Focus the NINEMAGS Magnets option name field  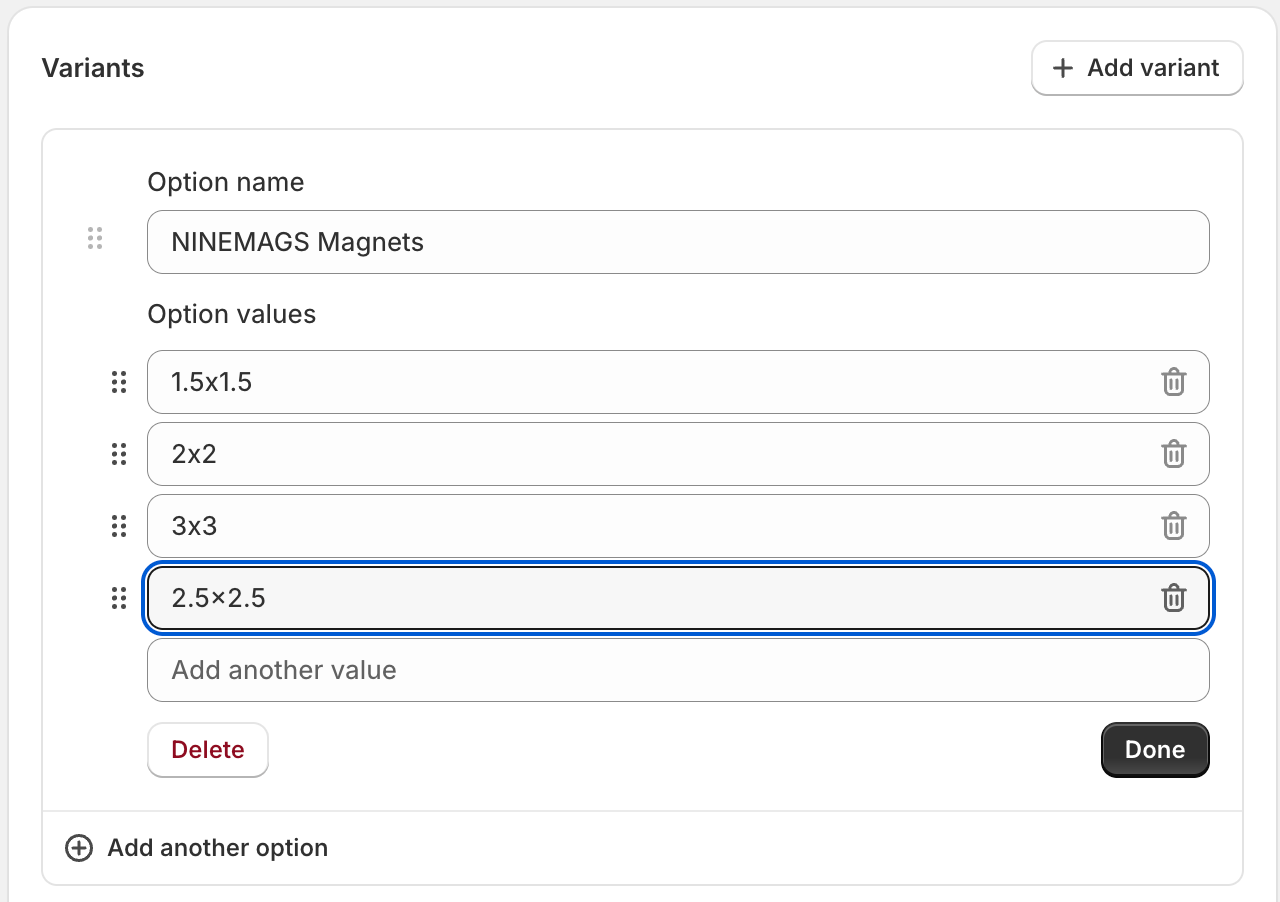coord(677,242)
